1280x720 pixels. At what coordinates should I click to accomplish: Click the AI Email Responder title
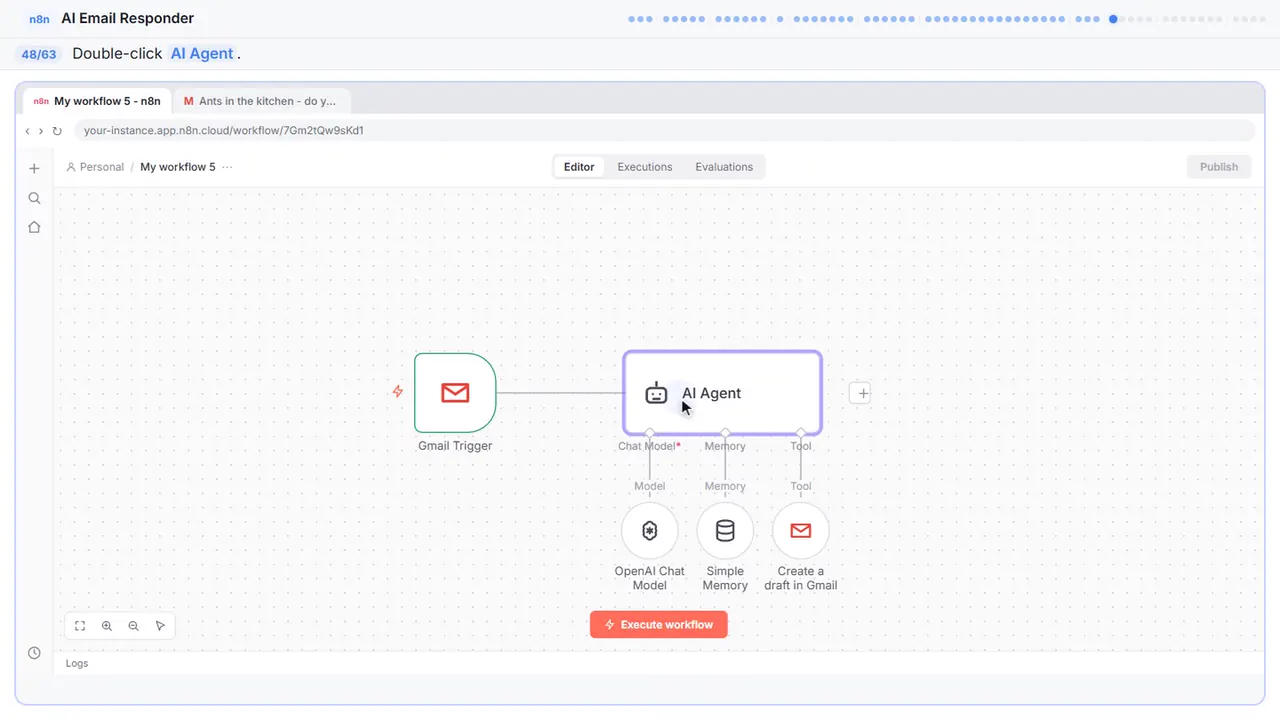tap(128, 18)
